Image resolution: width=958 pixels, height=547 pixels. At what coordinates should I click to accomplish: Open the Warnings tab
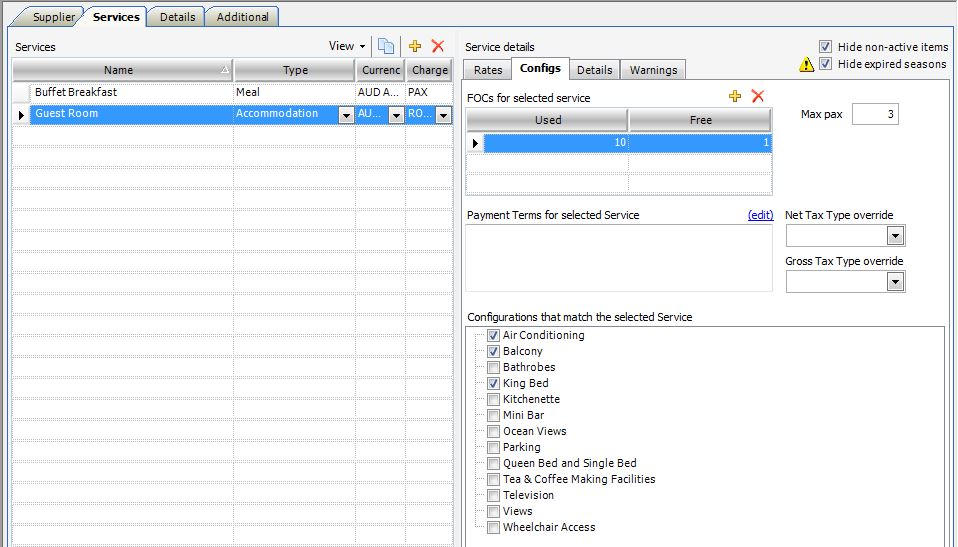coord(653,70)
